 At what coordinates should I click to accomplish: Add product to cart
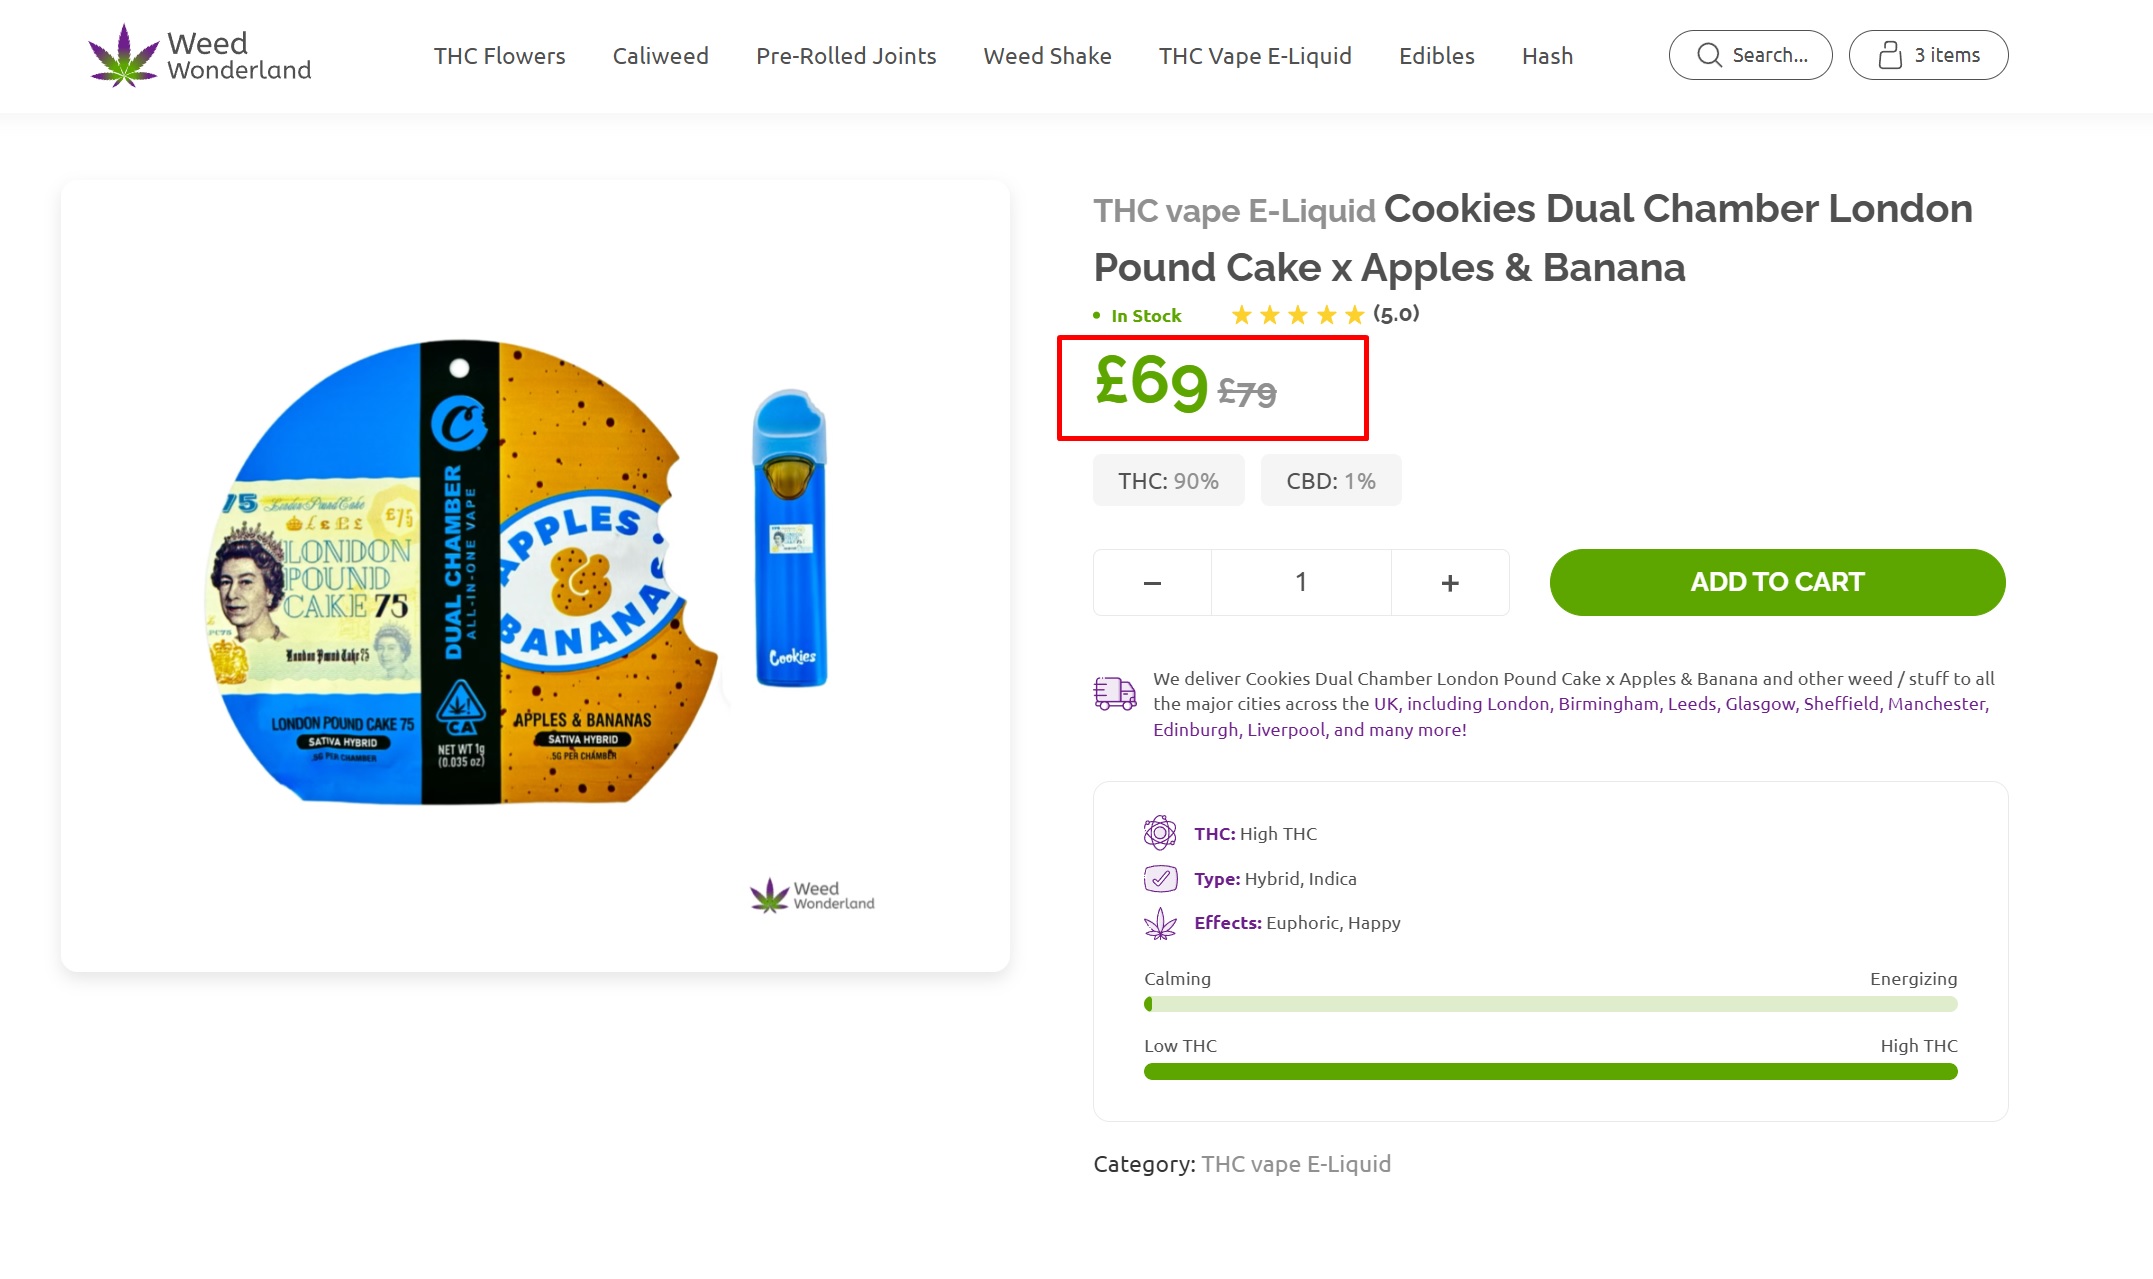point(1777,582)
